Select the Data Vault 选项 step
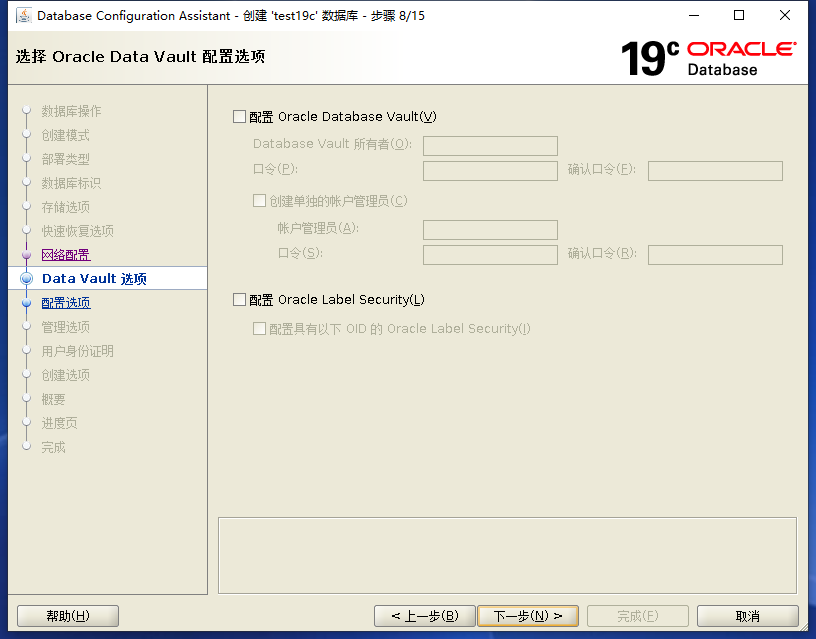 coord(94,279)
